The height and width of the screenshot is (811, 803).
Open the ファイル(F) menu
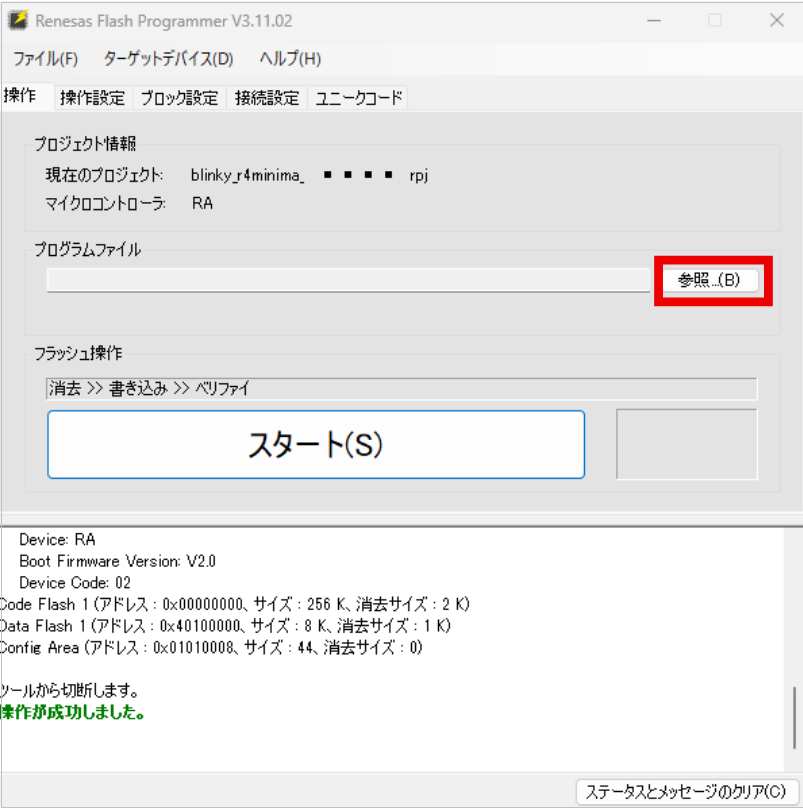pyautogui.click(x=45, y=59)
